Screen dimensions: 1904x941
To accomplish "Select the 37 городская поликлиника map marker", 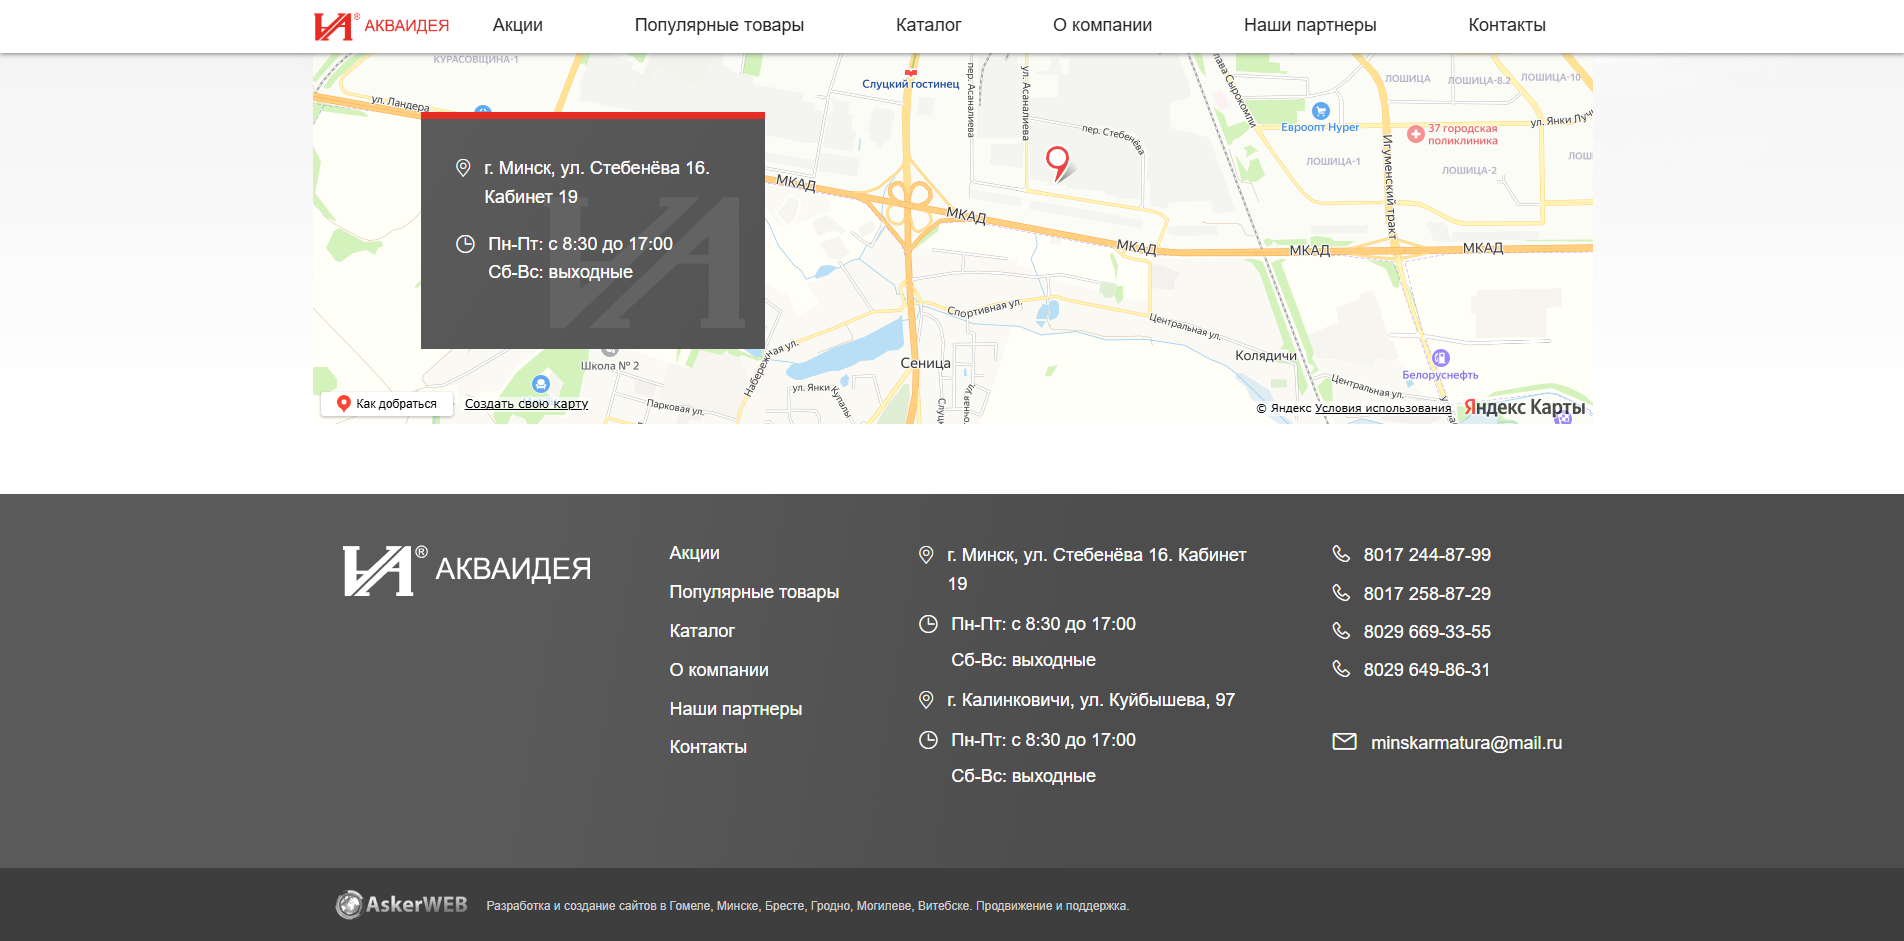I will [x=1416, y=134].
